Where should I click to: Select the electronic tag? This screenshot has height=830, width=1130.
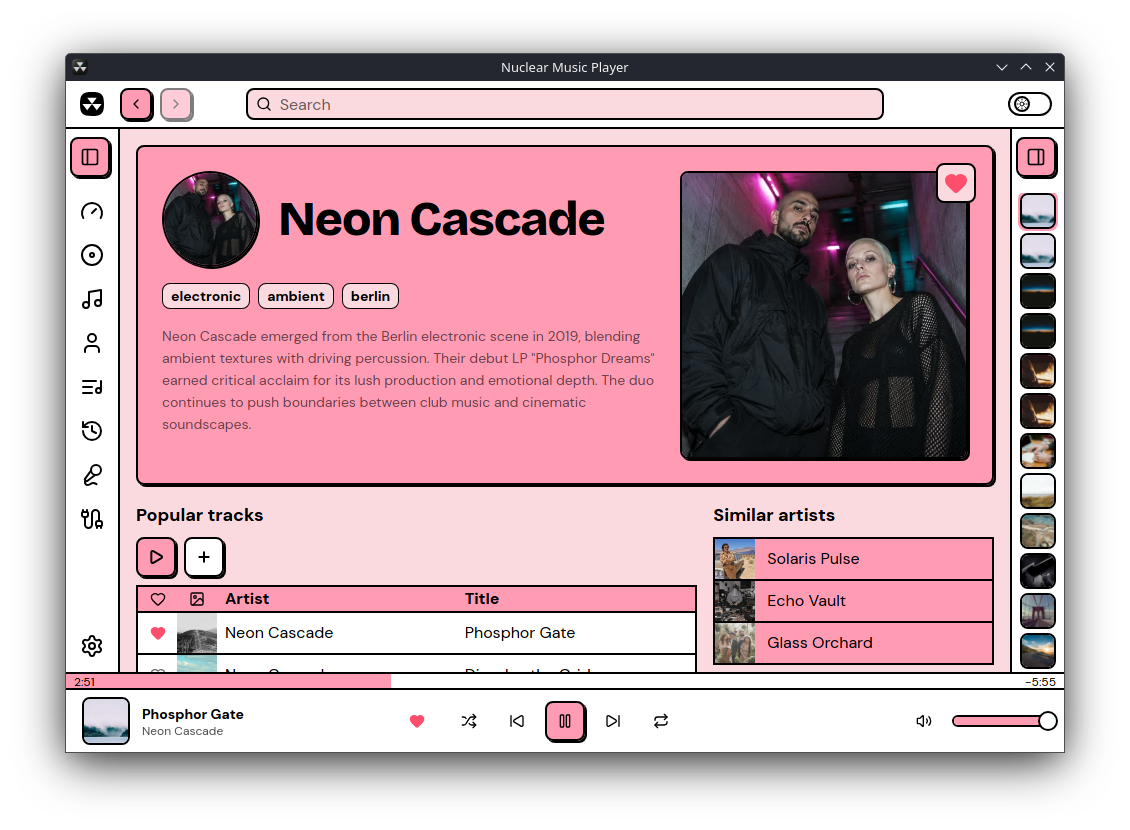(205, 296)
